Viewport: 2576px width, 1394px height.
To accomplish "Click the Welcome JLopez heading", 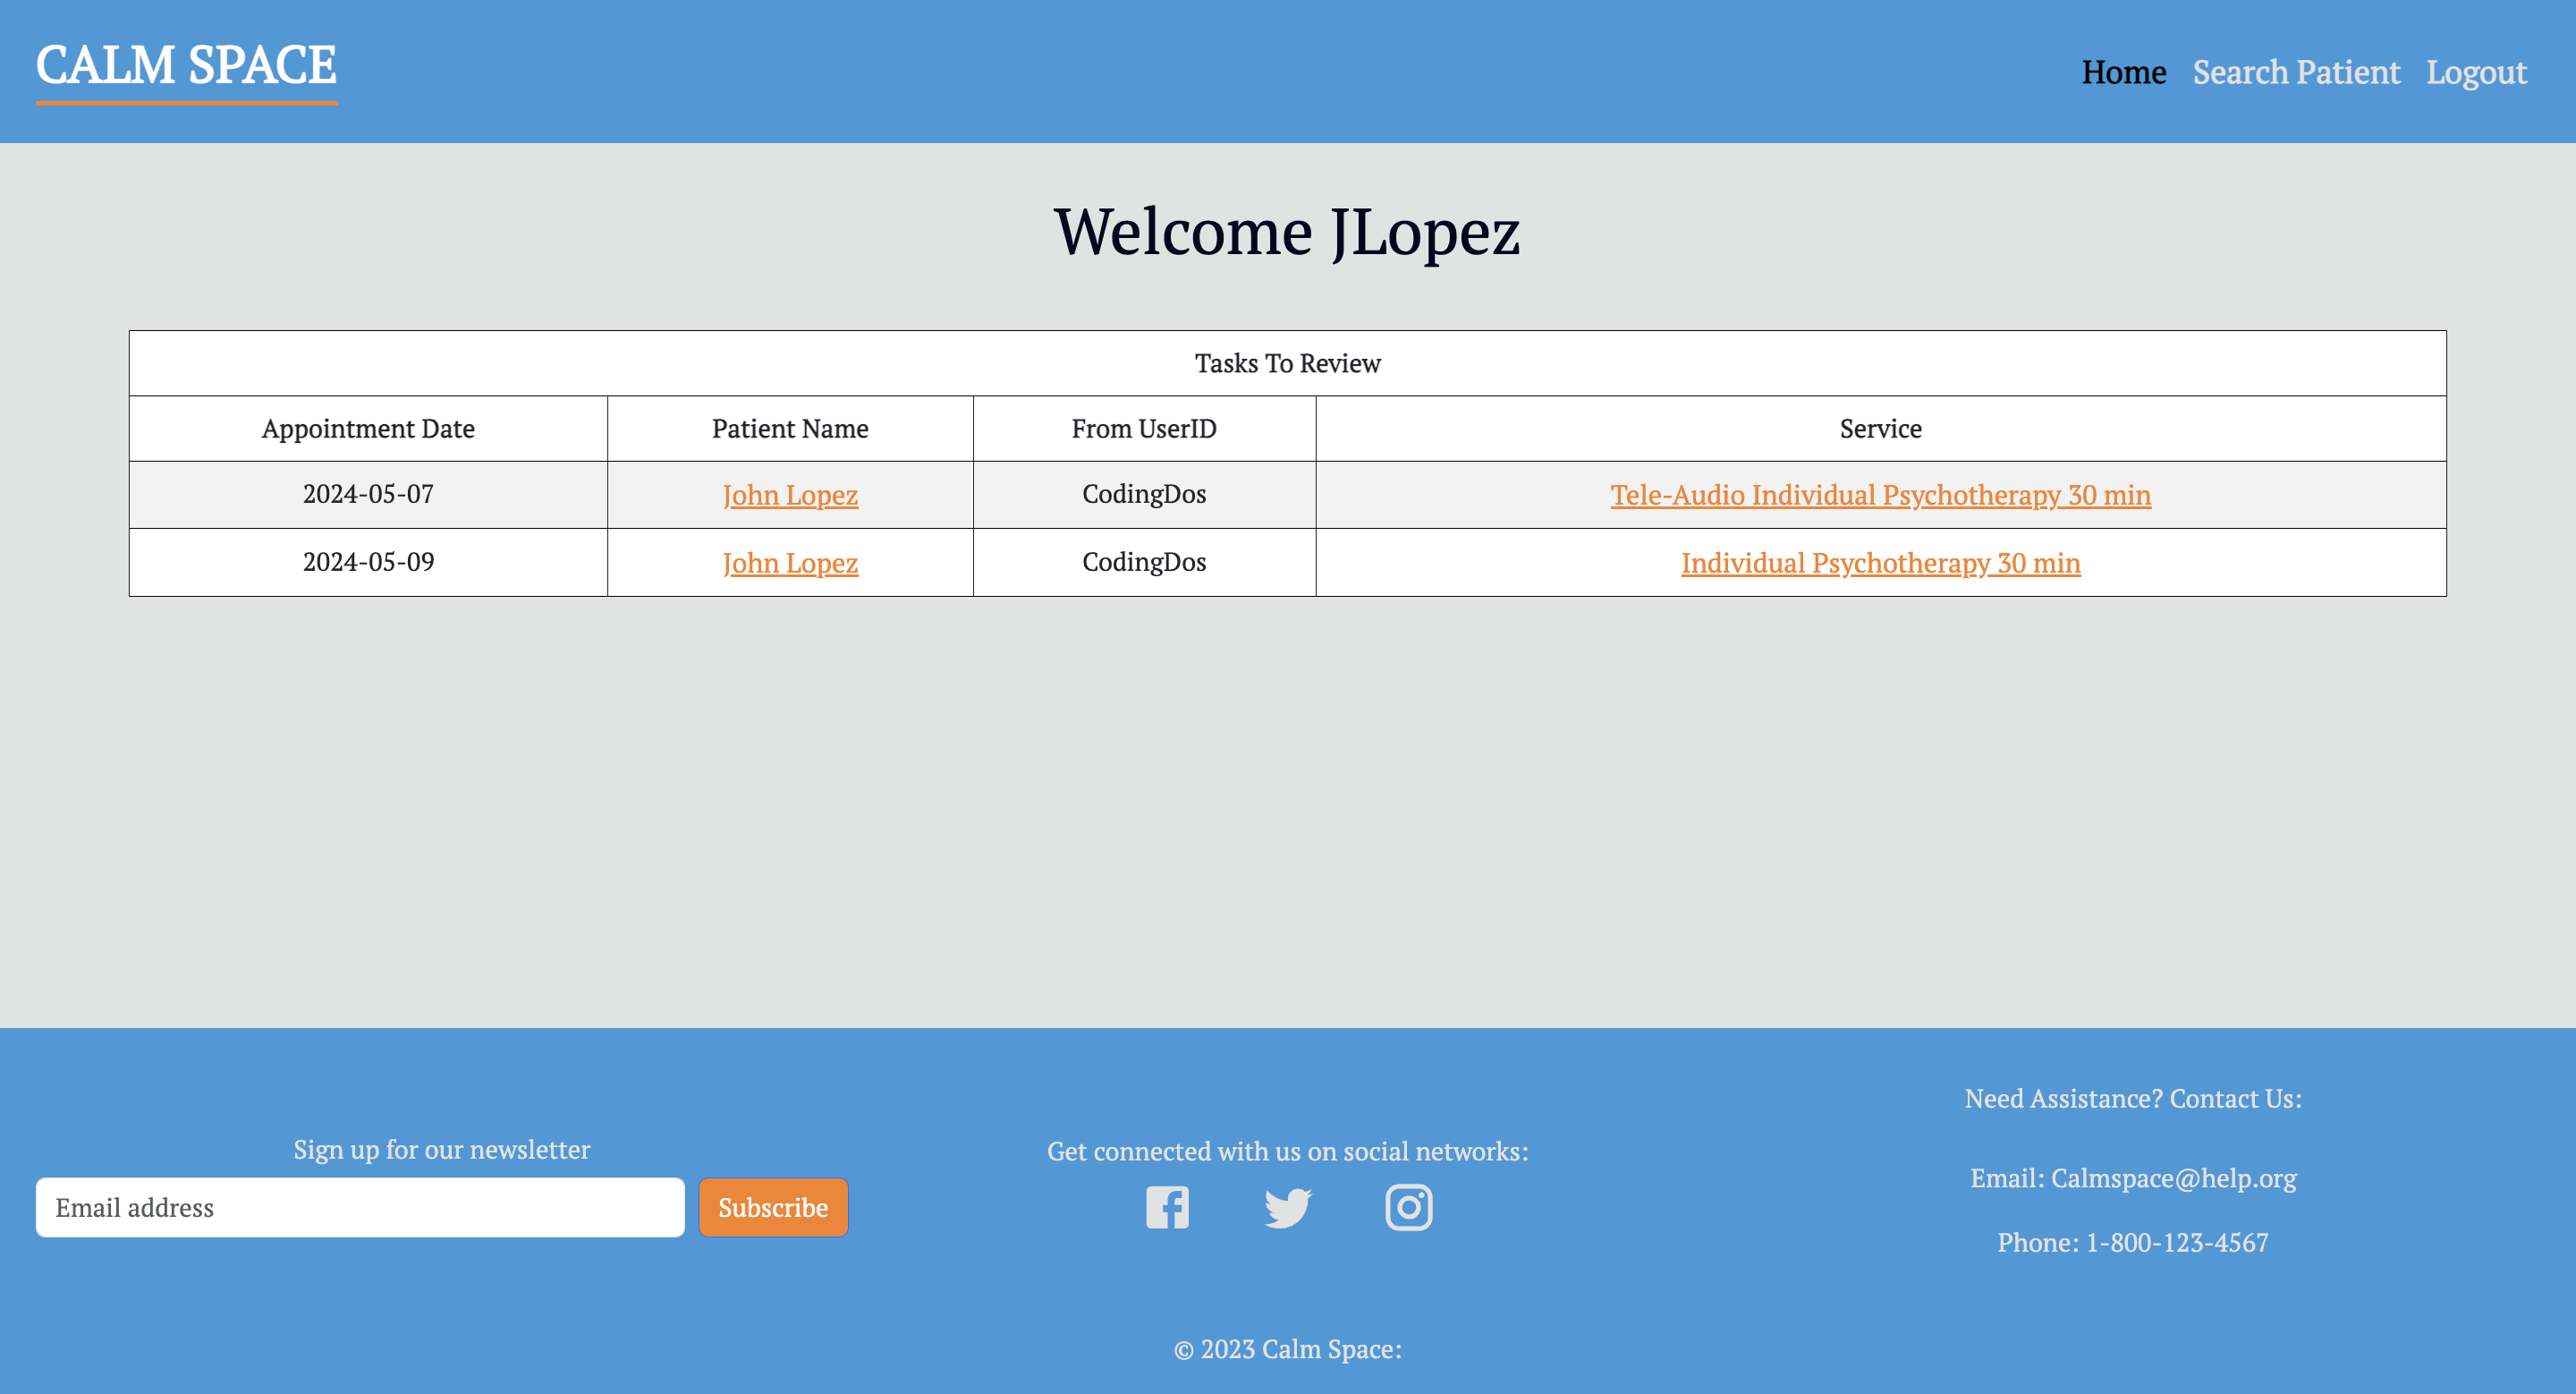I will pos(1288,232).
